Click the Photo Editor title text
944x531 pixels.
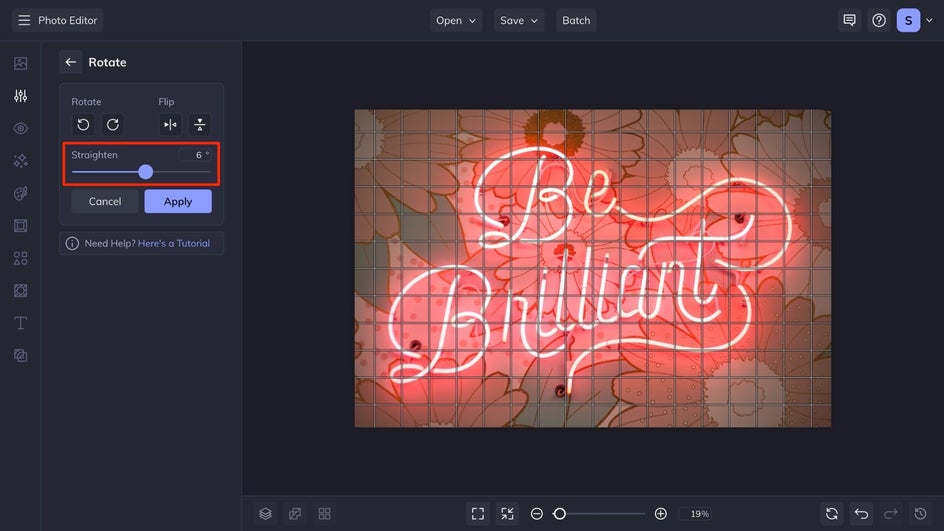[67, 20]
